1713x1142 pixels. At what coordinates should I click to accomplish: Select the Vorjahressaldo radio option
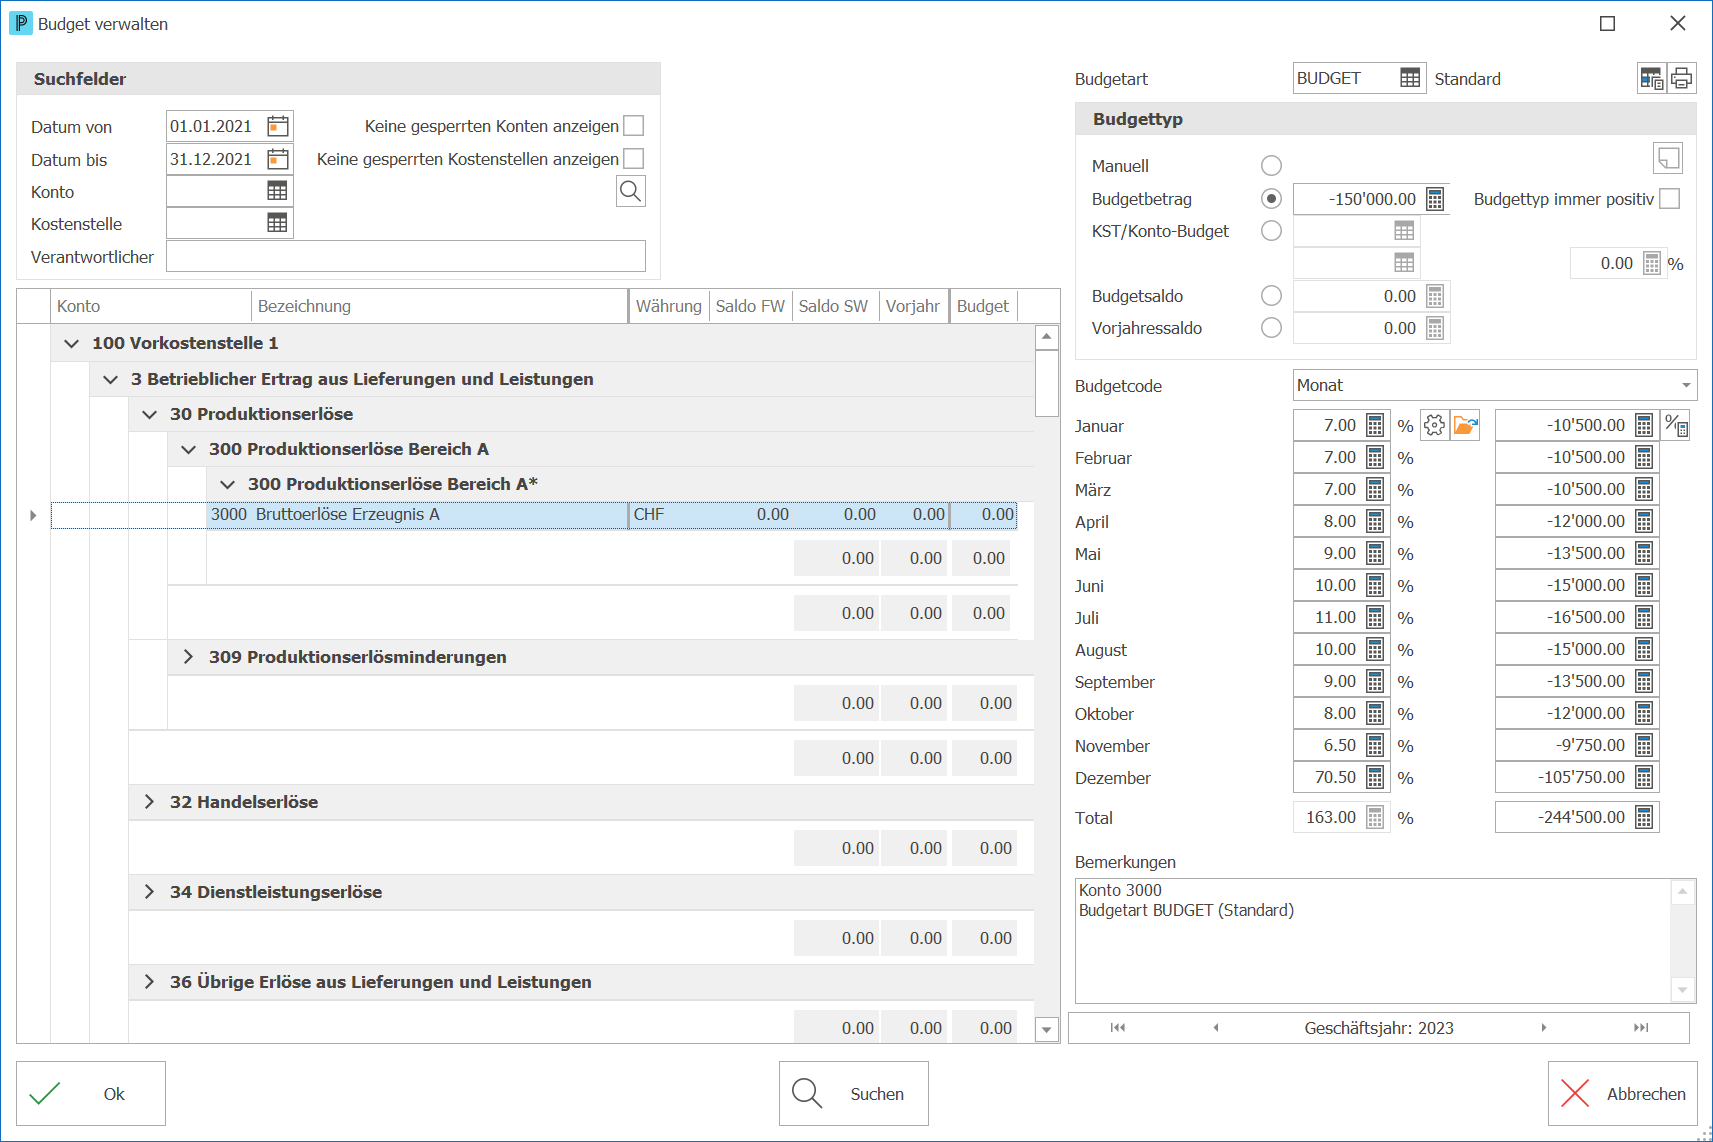tap(1271, 328)
